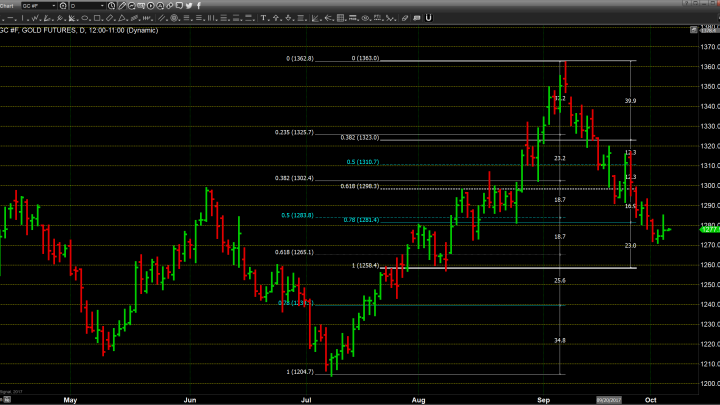The image size is (720, 405).
Task: Open the chat comment bubble icon
Action: [x=179, y=6]
